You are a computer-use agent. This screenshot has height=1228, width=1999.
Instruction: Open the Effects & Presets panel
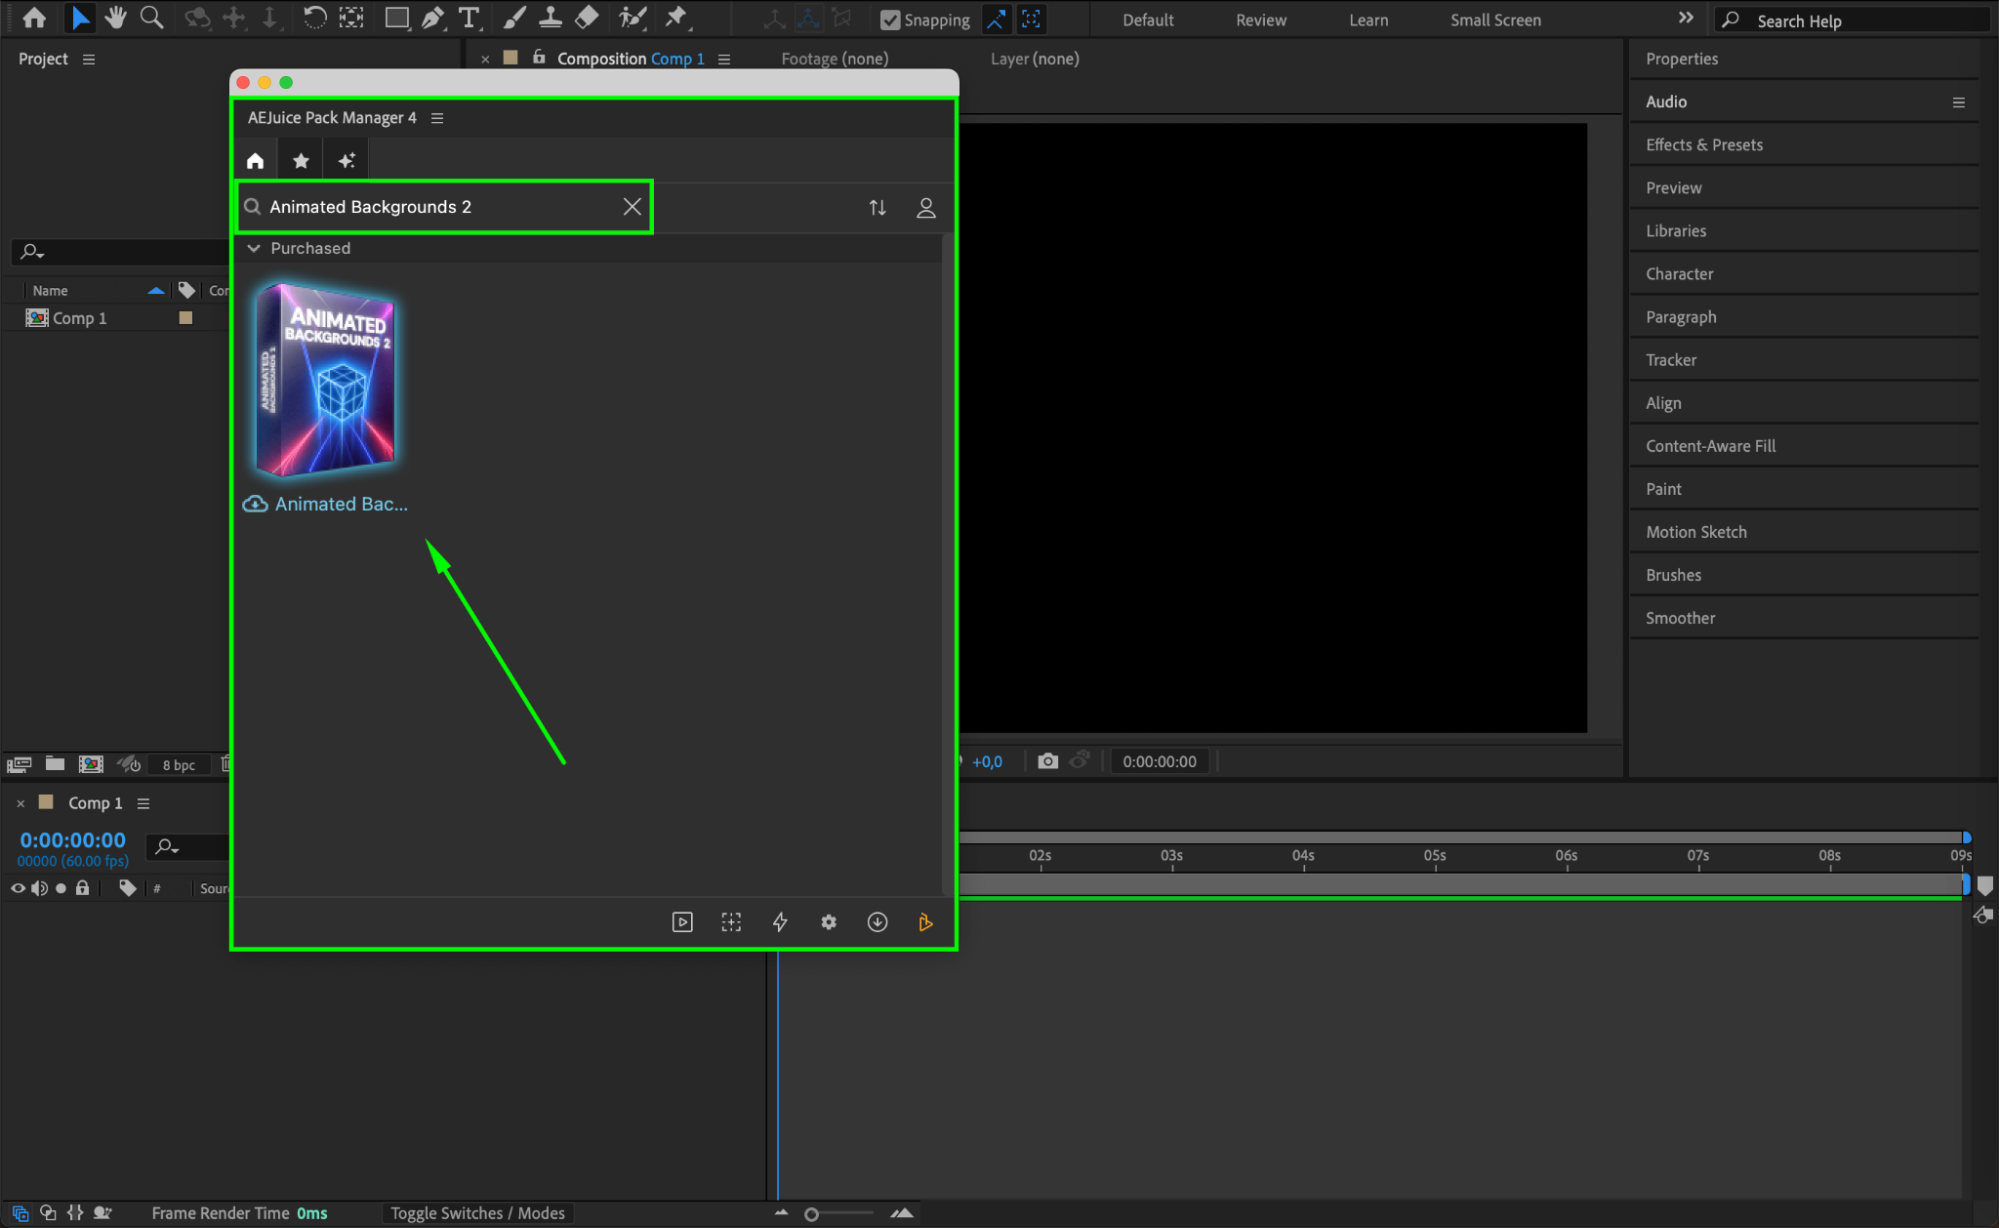pos(1704,145)
